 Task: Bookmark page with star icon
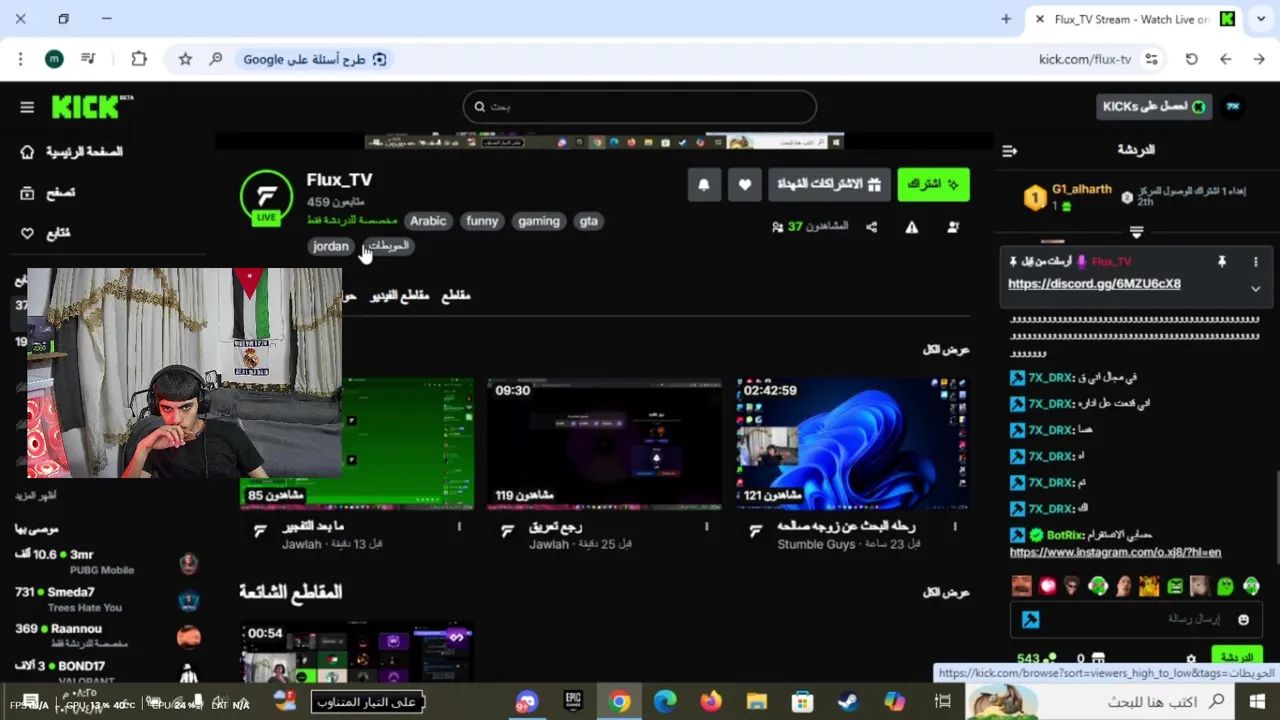pyautogui.click(x=185, y=59)
